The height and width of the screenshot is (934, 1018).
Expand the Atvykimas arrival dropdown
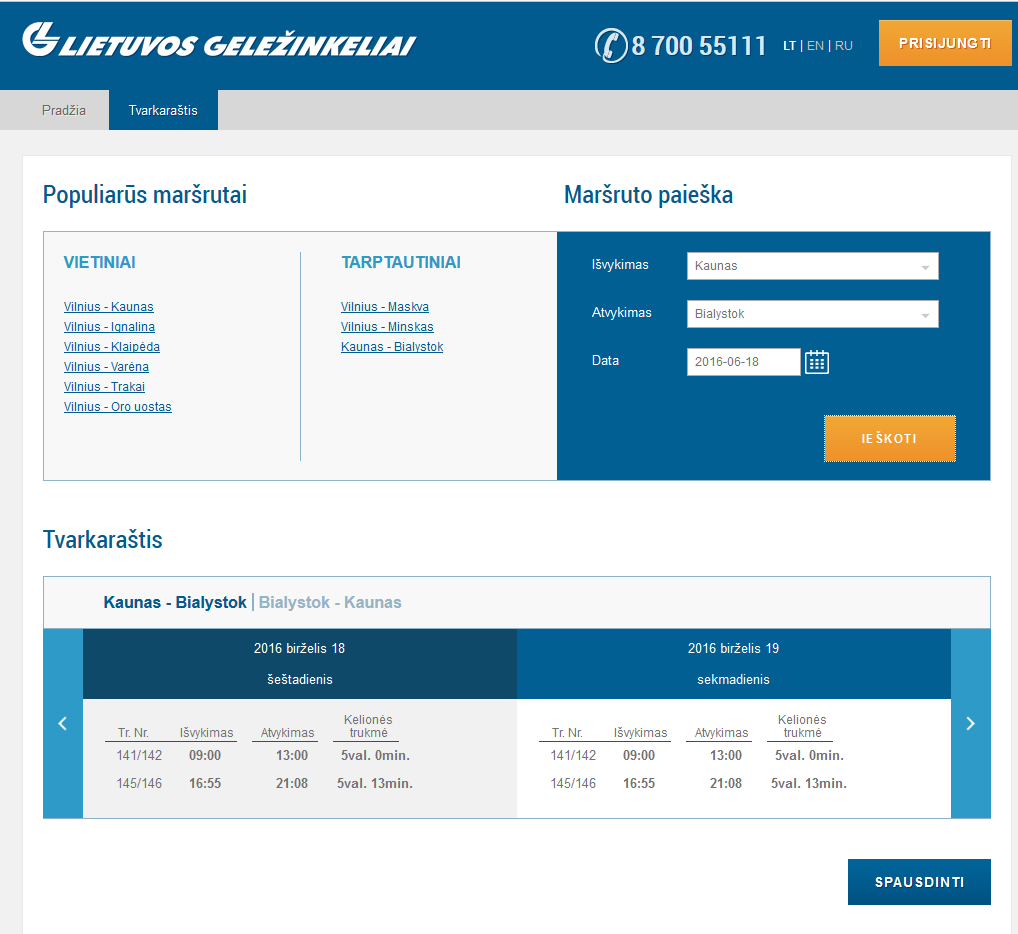click(x=812, y=314)
